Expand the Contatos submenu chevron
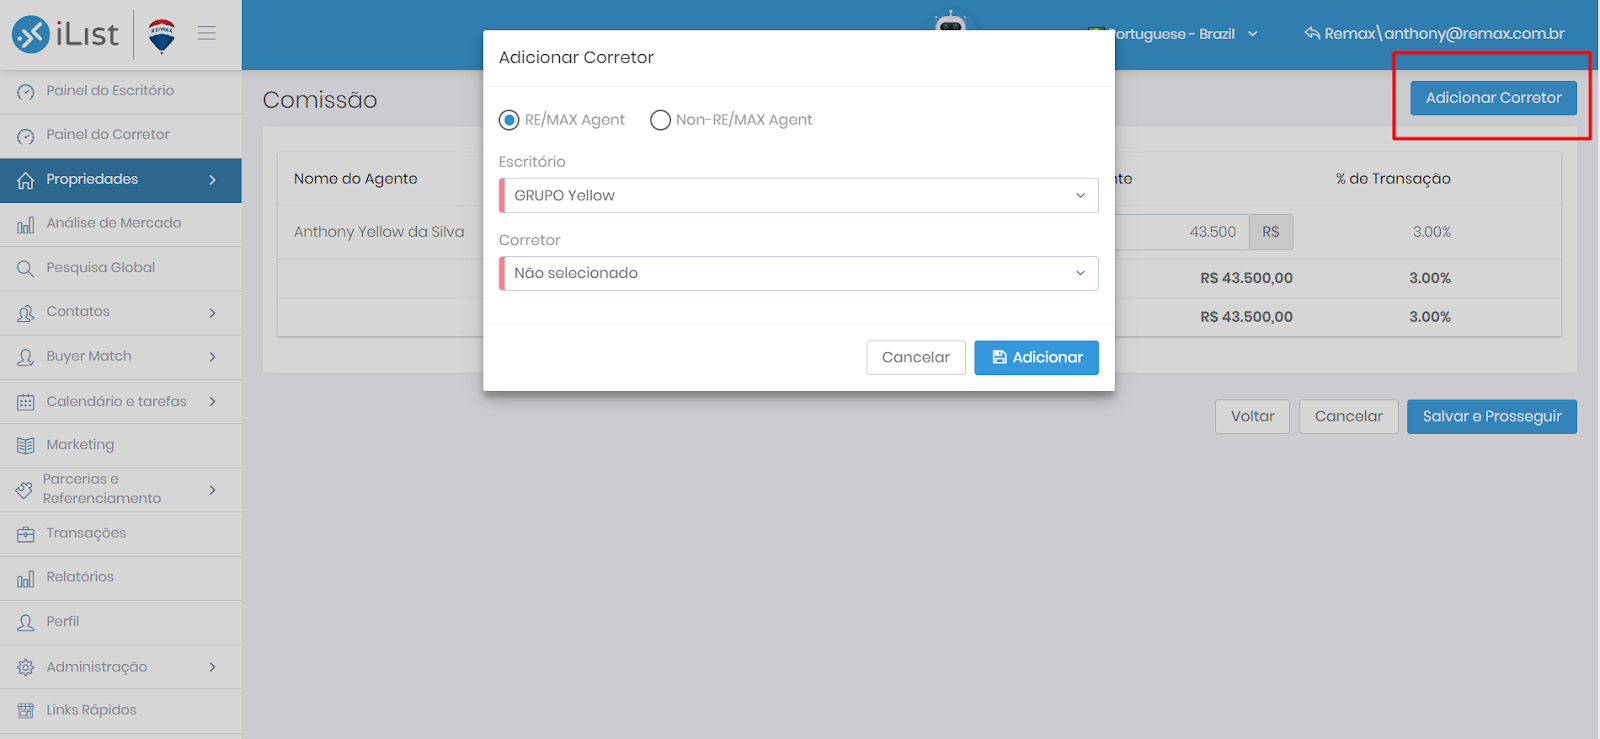Viewport: 1600px width, 739px height. pyautogui.click(x=213, y=313)
